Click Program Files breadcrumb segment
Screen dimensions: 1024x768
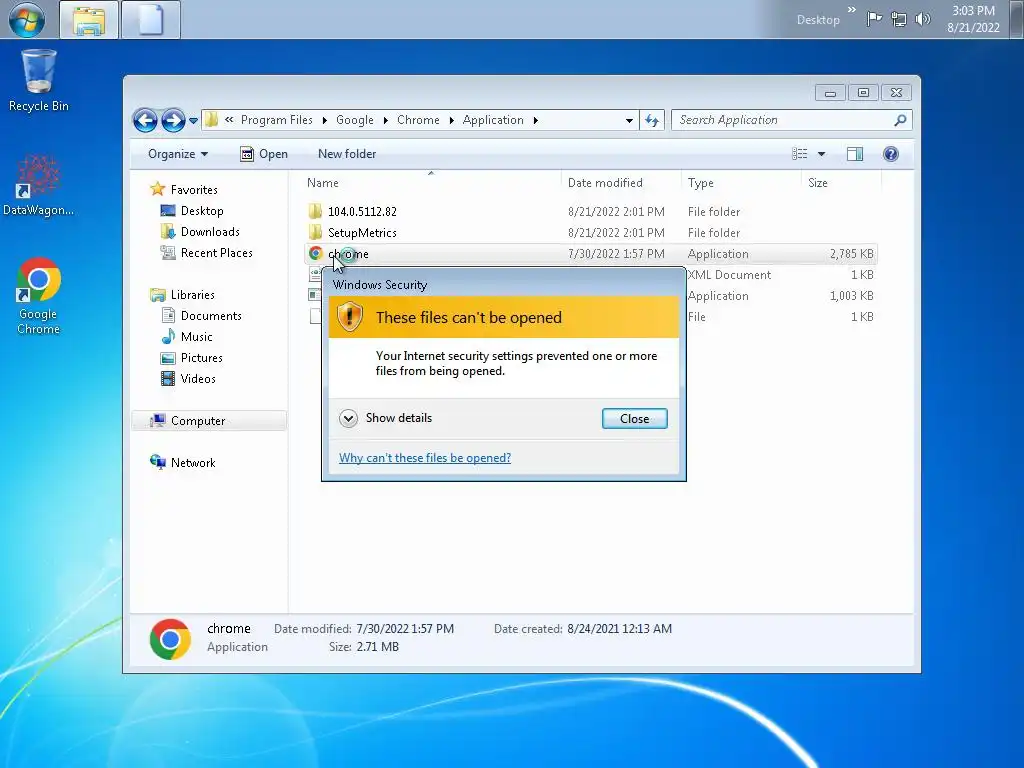pos(276,120)
